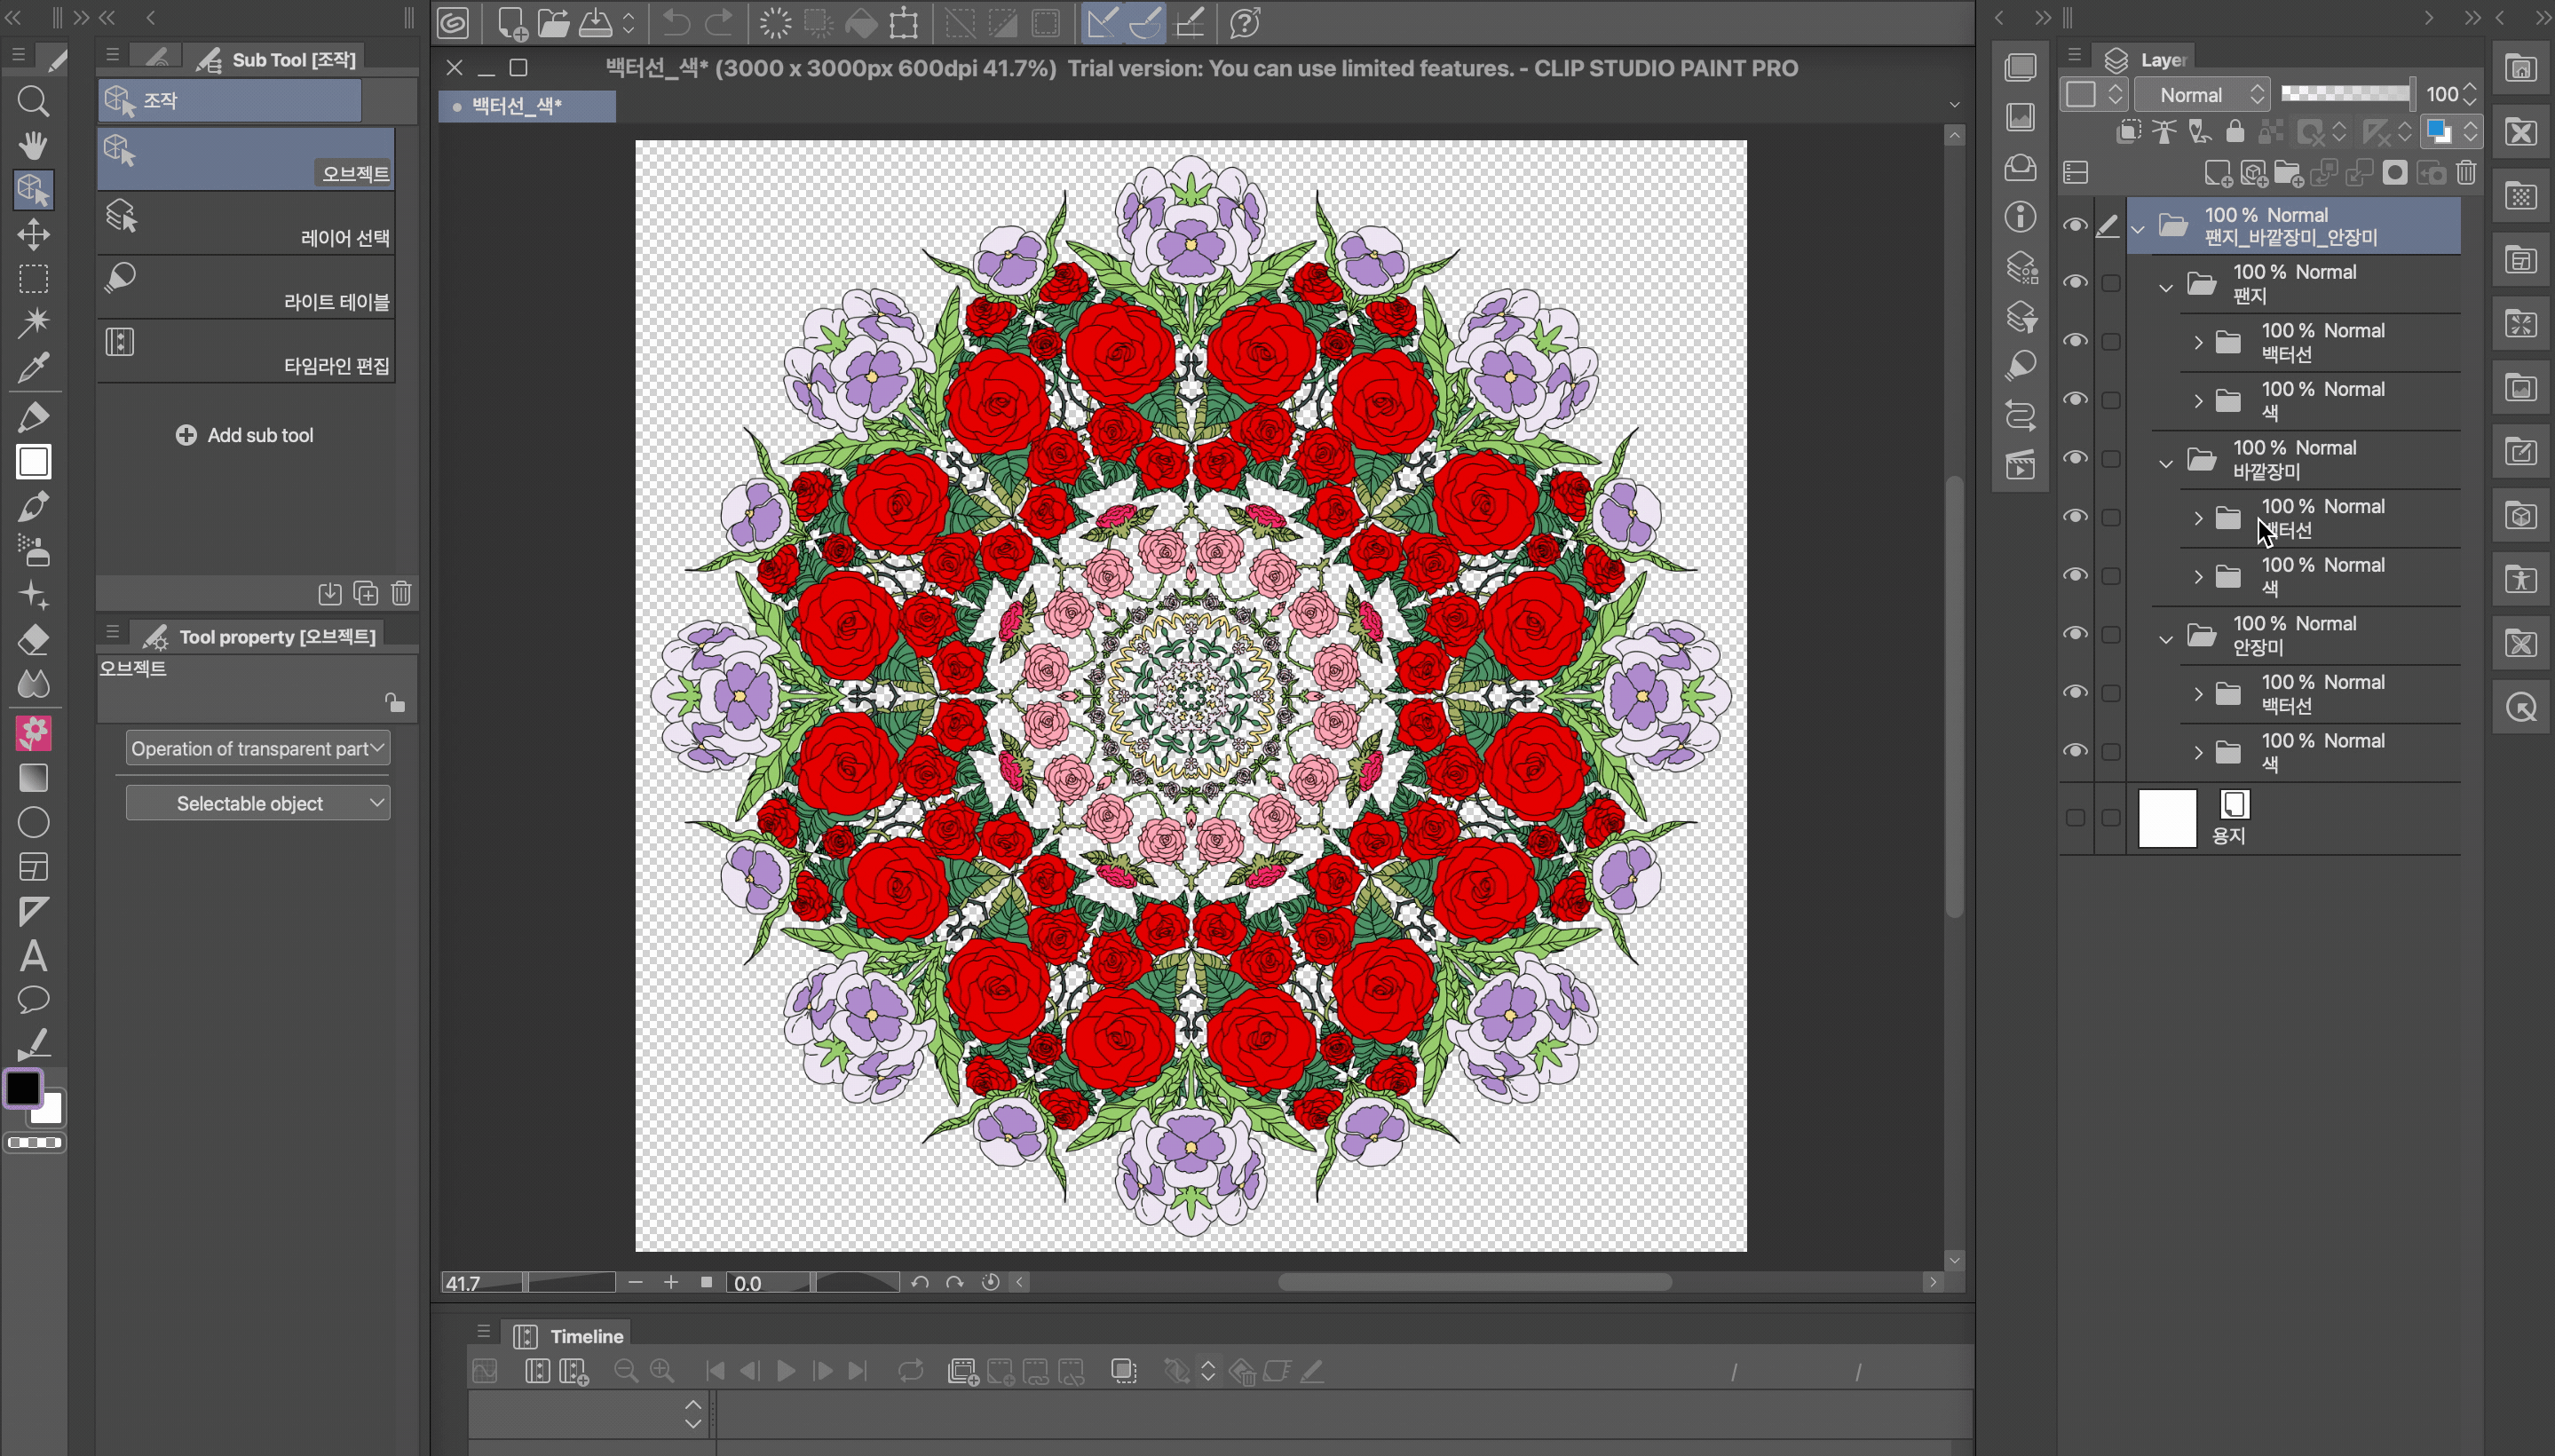Image resolution: width=2555 pixels, height=1456 pixels.
Task: Open the Normal blending mode dropdown
Action: pos(2201,95)
